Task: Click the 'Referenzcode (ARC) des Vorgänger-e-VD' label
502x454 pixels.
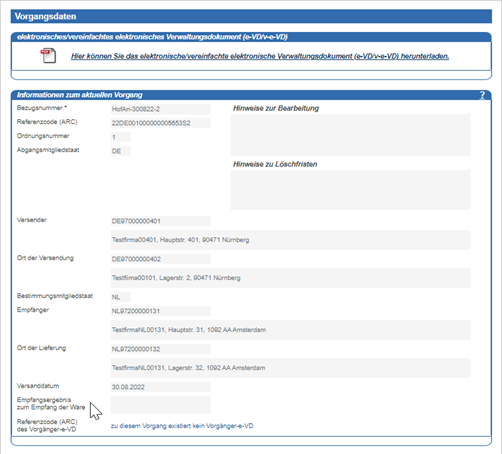Action: tap(47, 425)
